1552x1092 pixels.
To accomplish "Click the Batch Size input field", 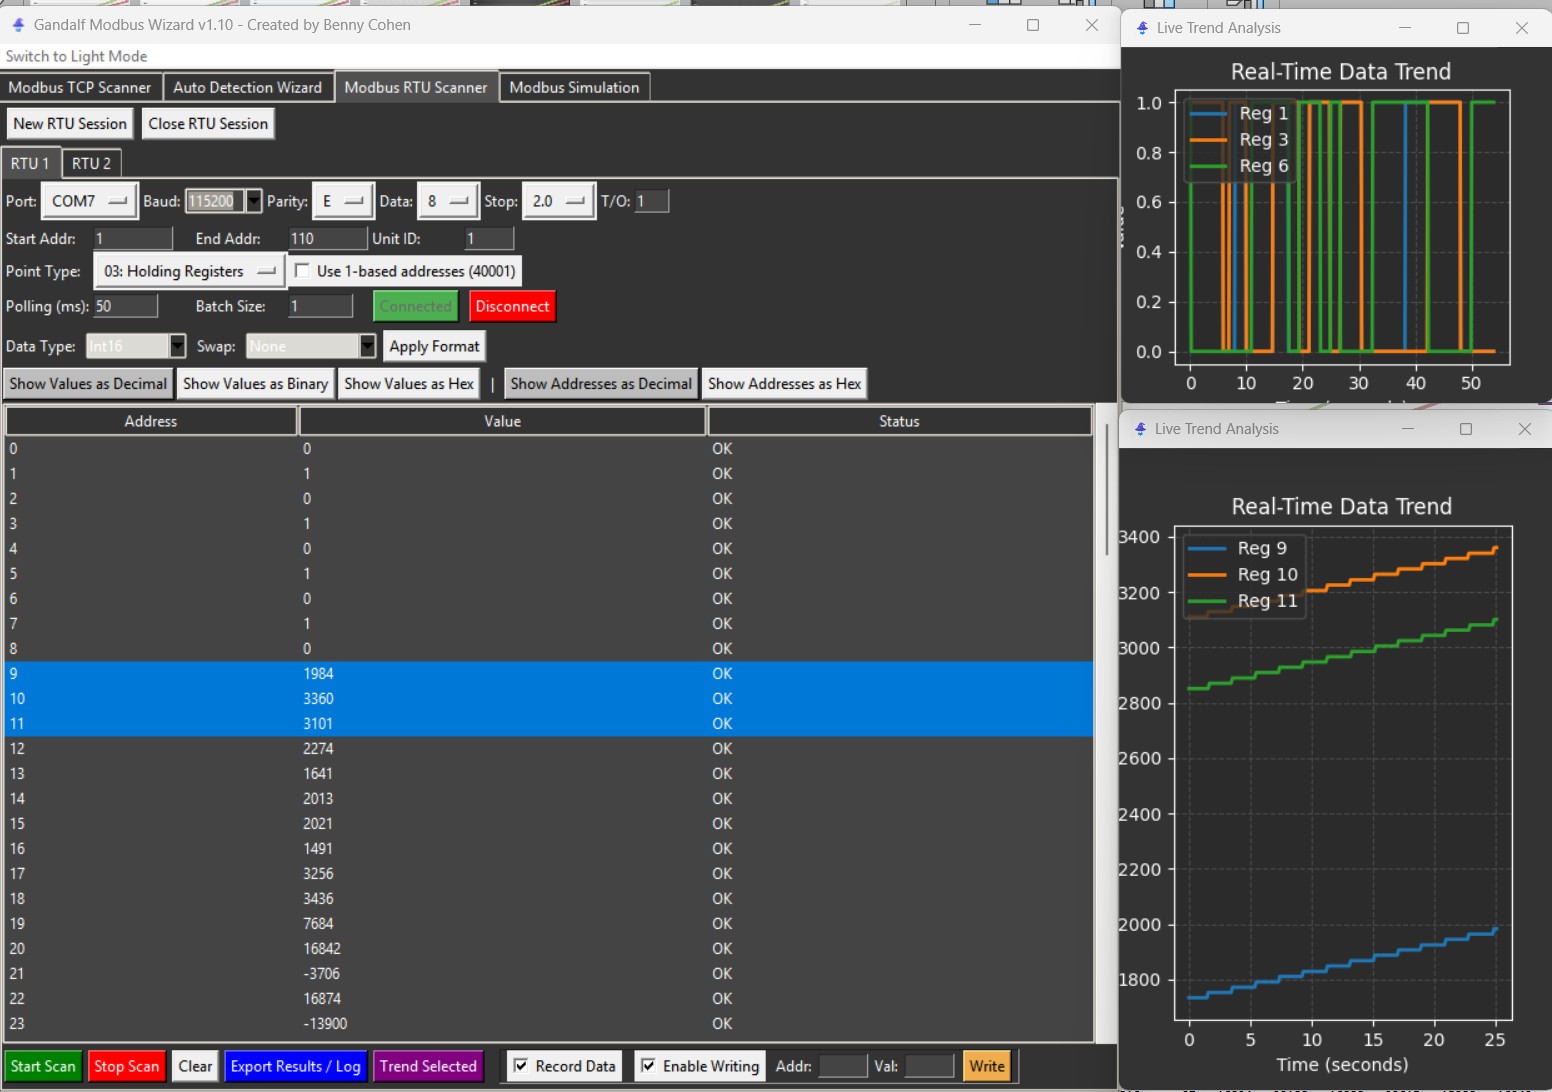I will pyautogui.click(x=321, y=306).
